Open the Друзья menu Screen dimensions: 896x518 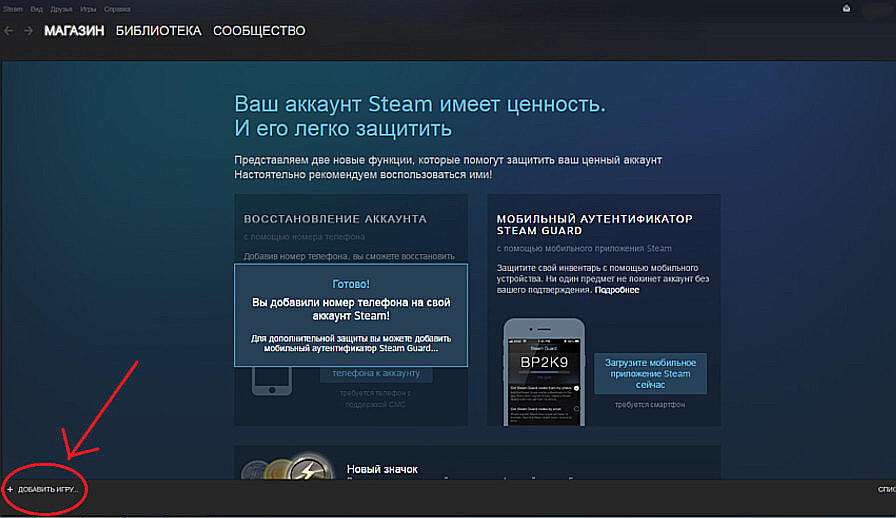61,9
